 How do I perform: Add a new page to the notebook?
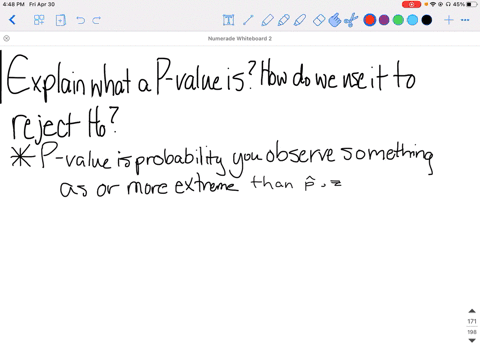click(60, 20)
